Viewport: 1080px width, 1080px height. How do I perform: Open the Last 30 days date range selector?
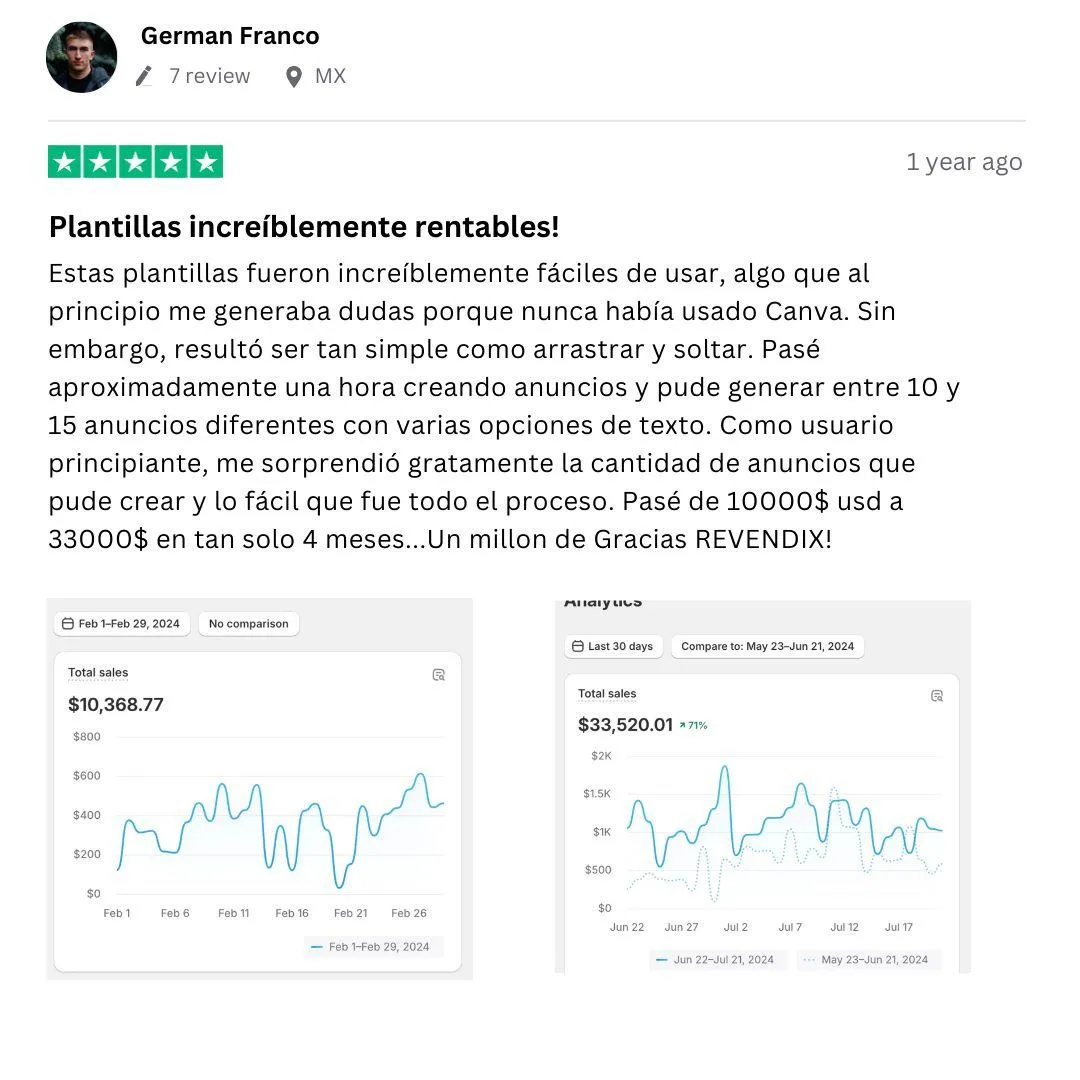tap(614, 646)
